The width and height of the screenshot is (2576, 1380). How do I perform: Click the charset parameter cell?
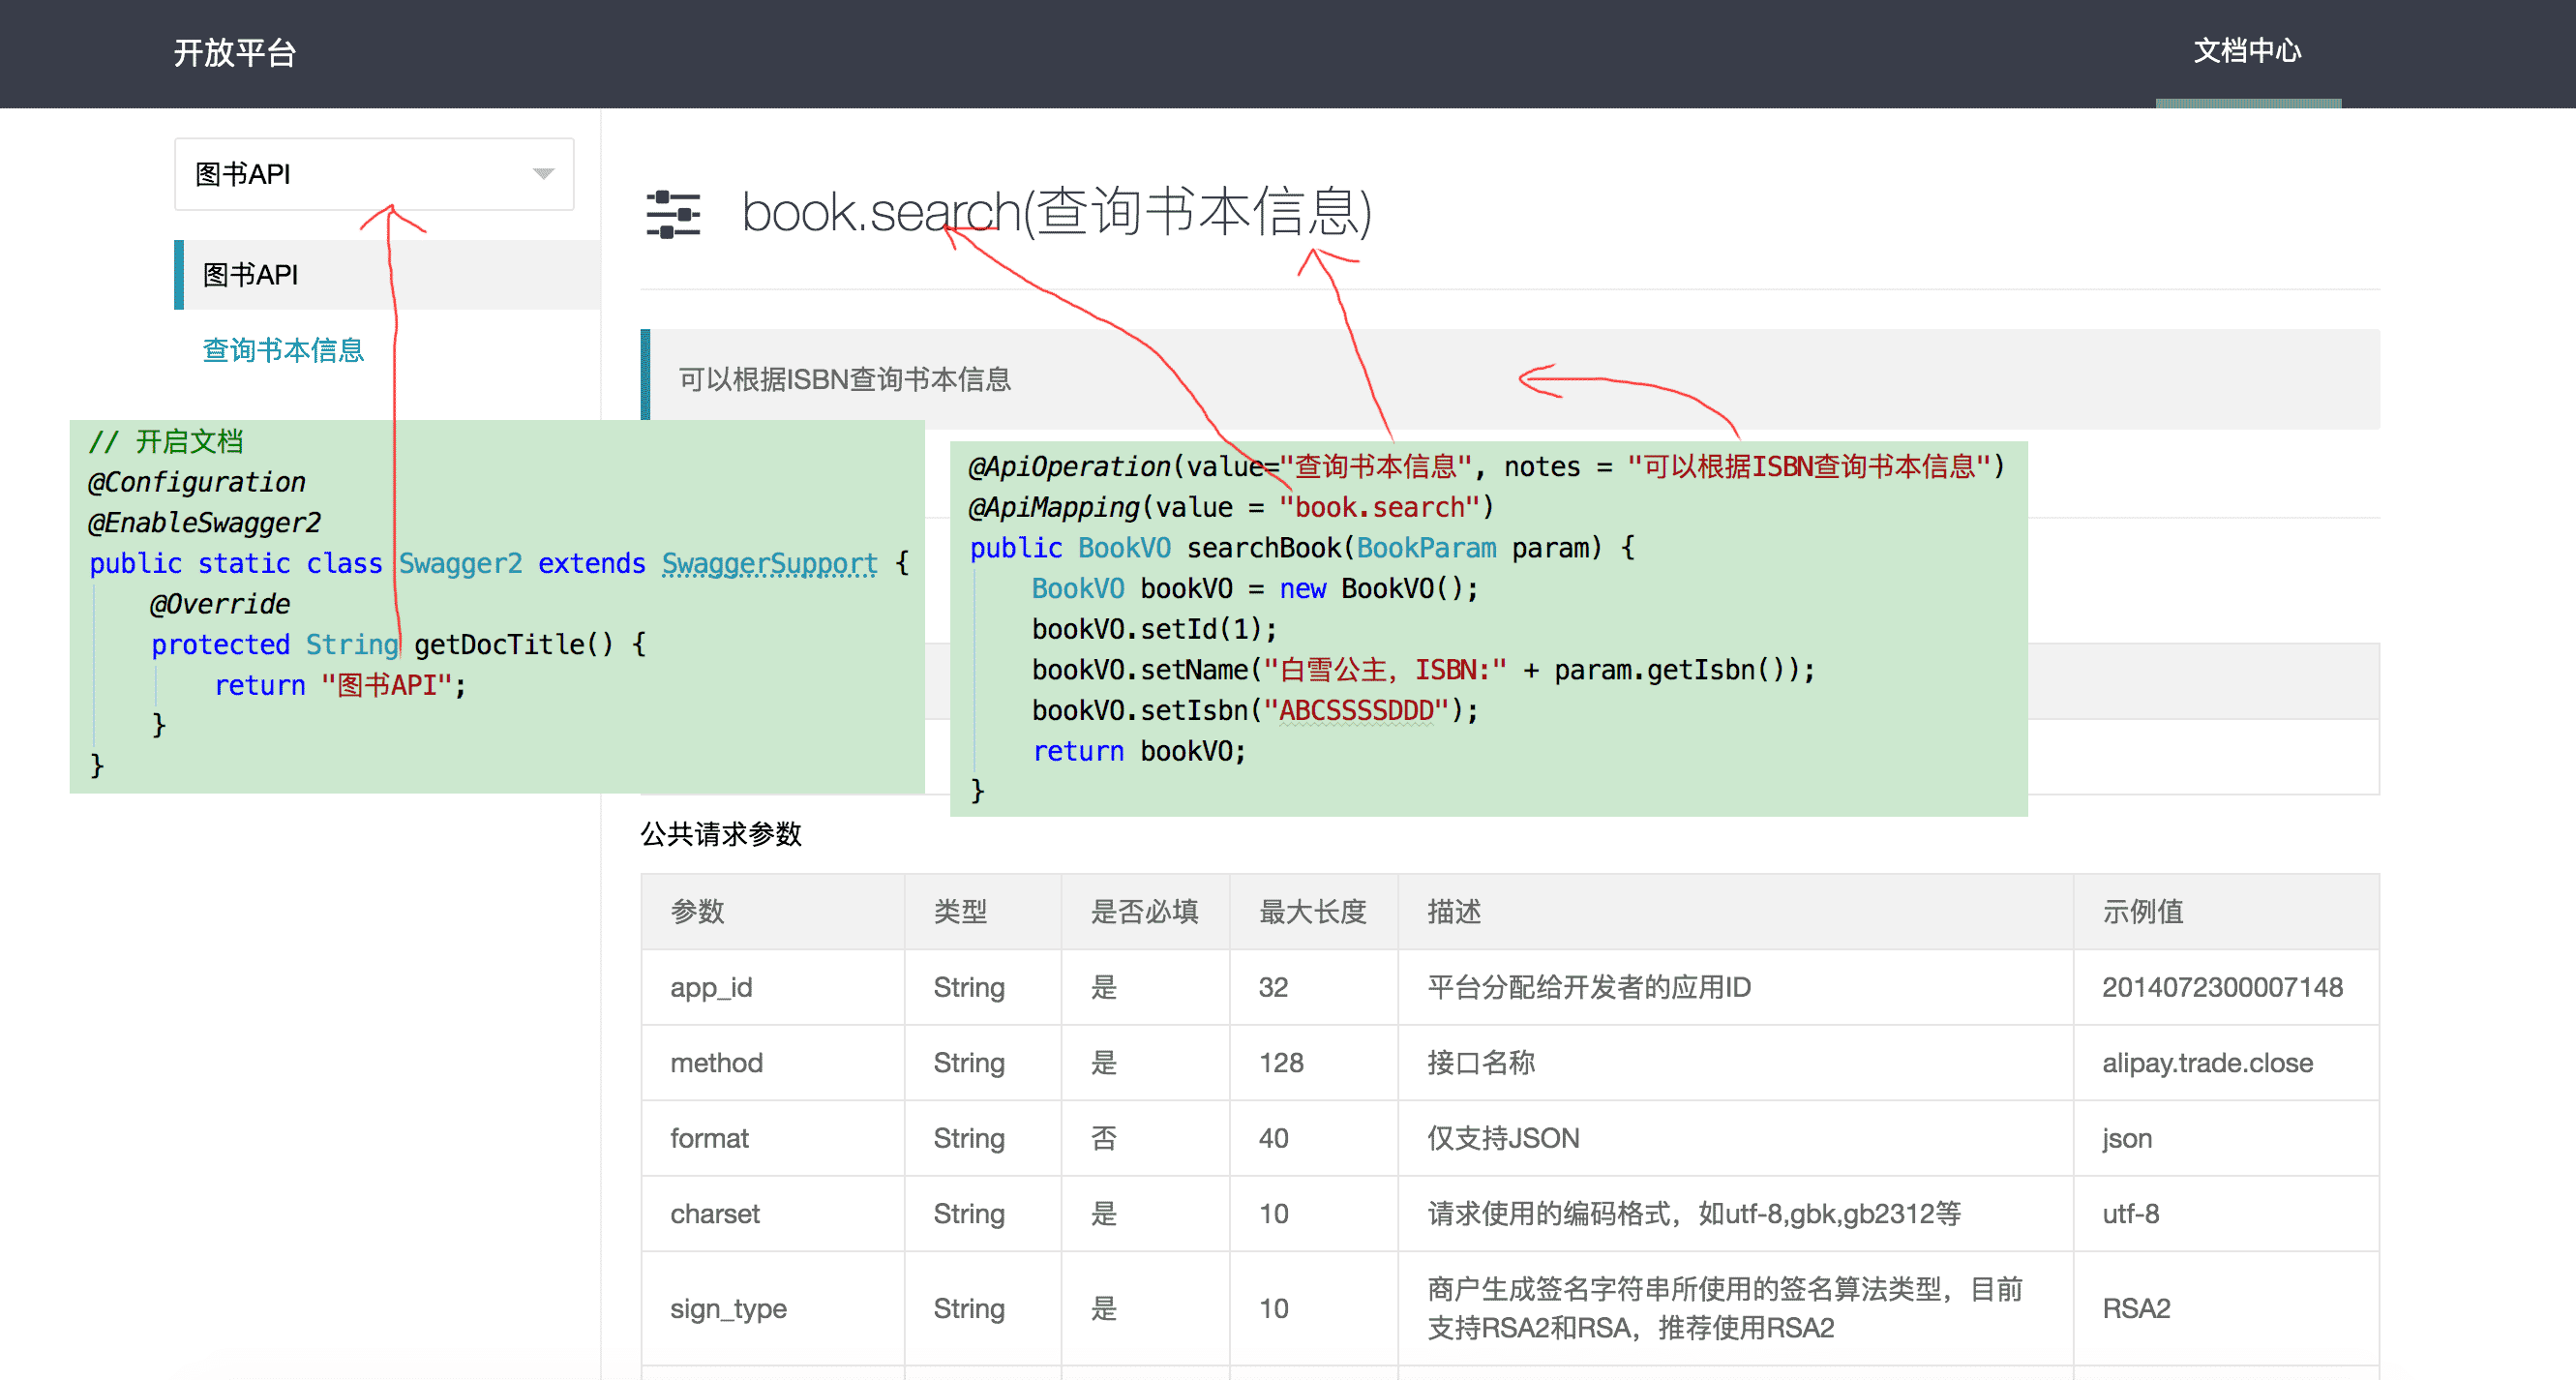tap(714, 1213)
